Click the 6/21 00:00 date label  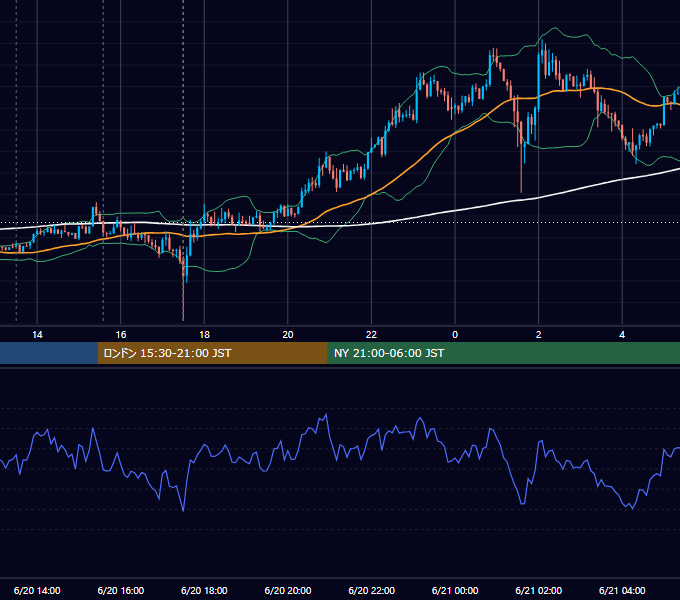click(455, 590)
